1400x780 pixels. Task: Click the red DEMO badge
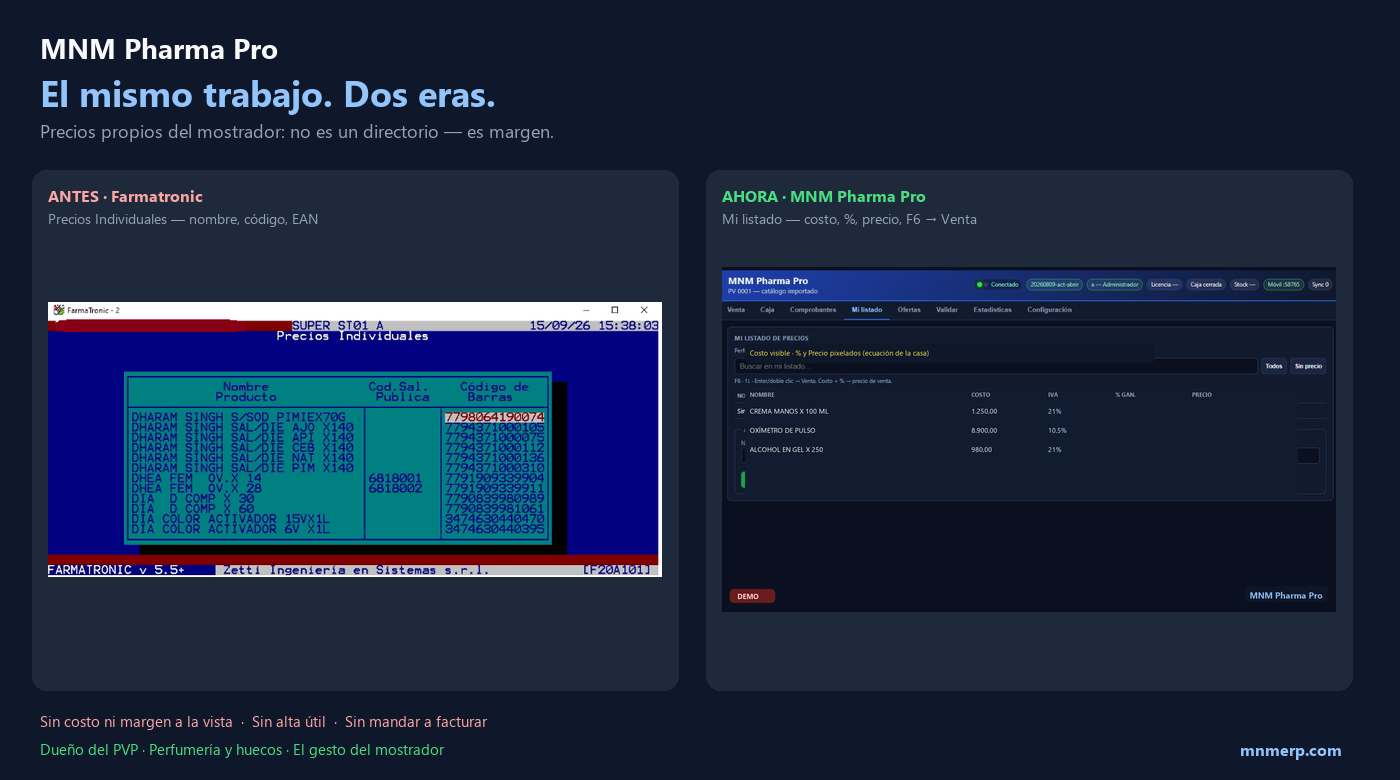(751, 596)
